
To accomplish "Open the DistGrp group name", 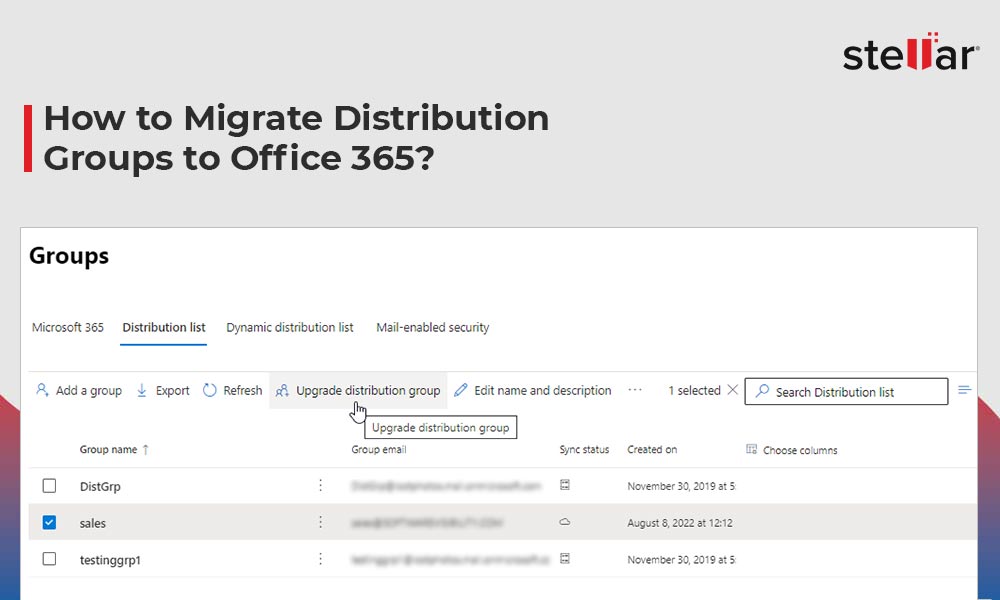I will tap(100, 487).
